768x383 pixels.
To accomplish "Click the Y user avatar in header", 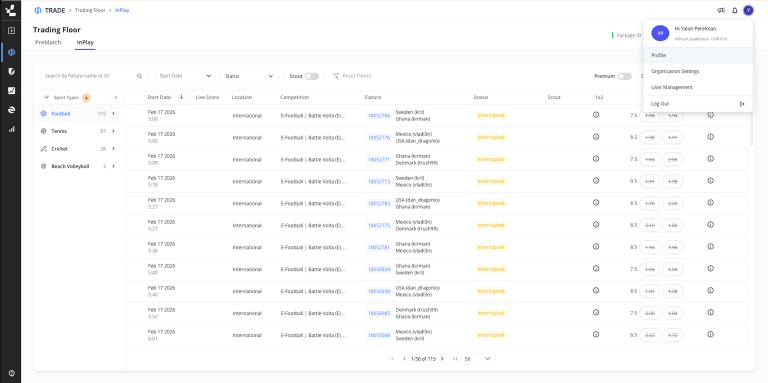I will coord(748,10).
